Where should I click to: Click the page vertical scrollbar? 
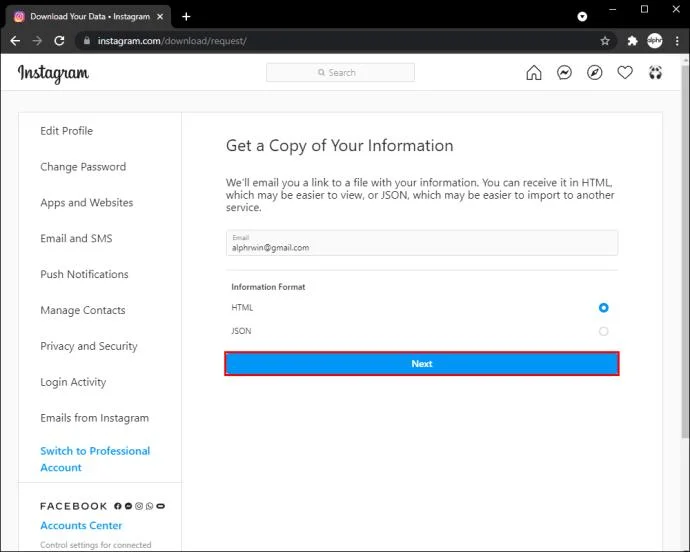point(685,251)
